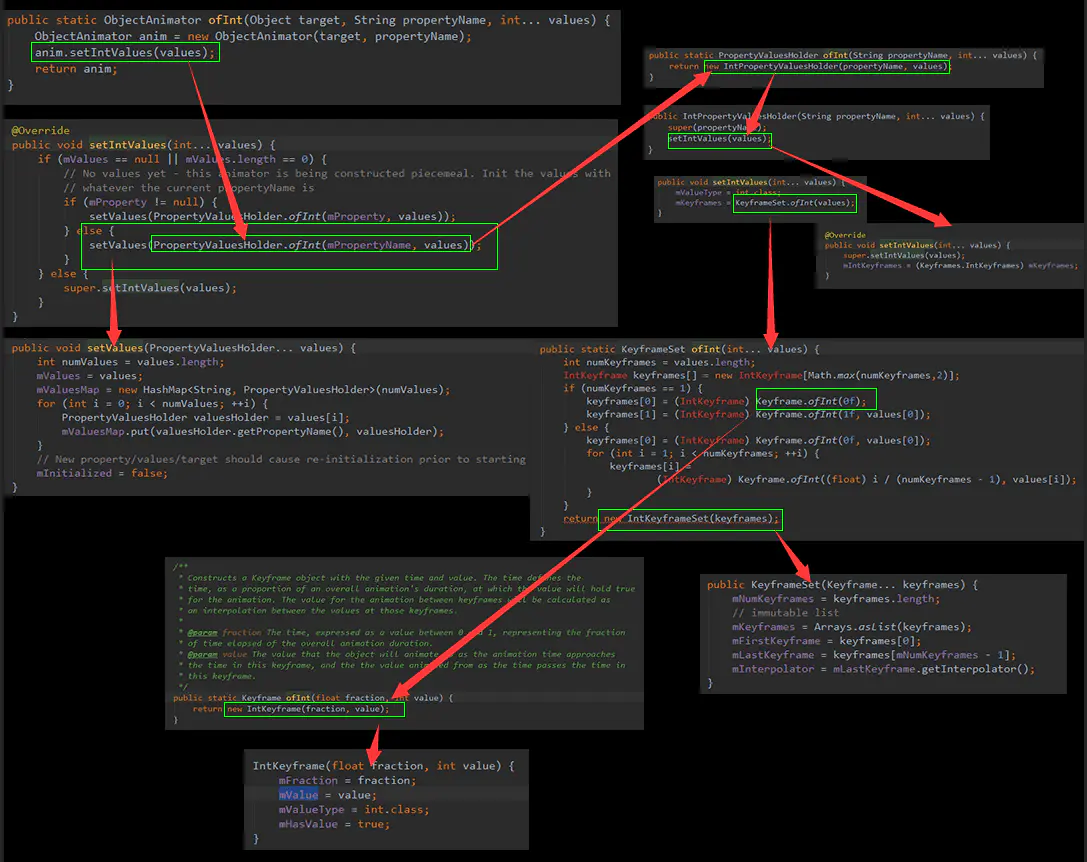Click 'int numValues = values.length;' line
This screenshot has width=1087, height=862.
(x=130, y=362)
